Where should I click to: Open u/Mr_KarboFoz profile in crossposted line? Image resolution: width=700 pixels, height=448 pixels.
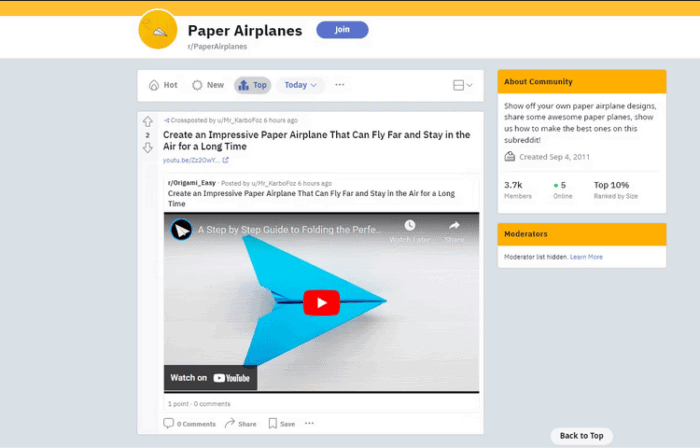[x=239, y=120]
